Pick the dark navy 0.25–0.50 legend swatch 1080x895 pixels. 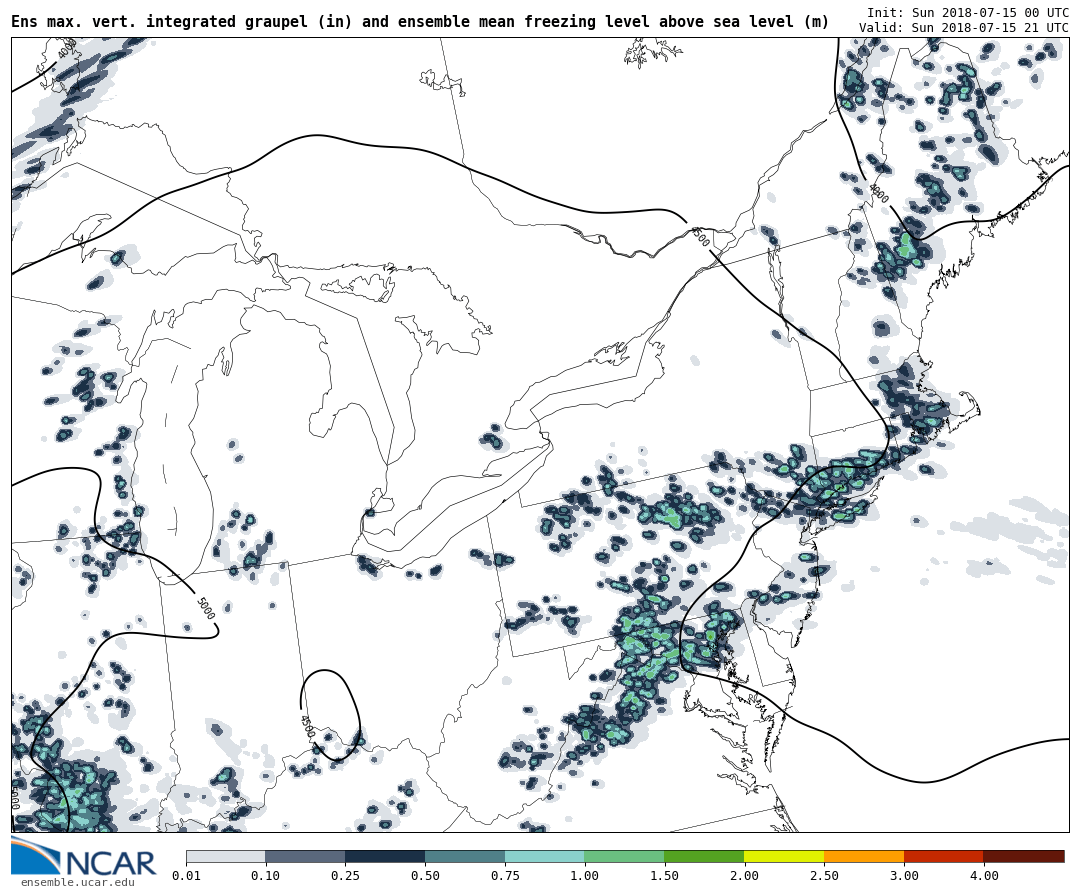tap(385, 856)
